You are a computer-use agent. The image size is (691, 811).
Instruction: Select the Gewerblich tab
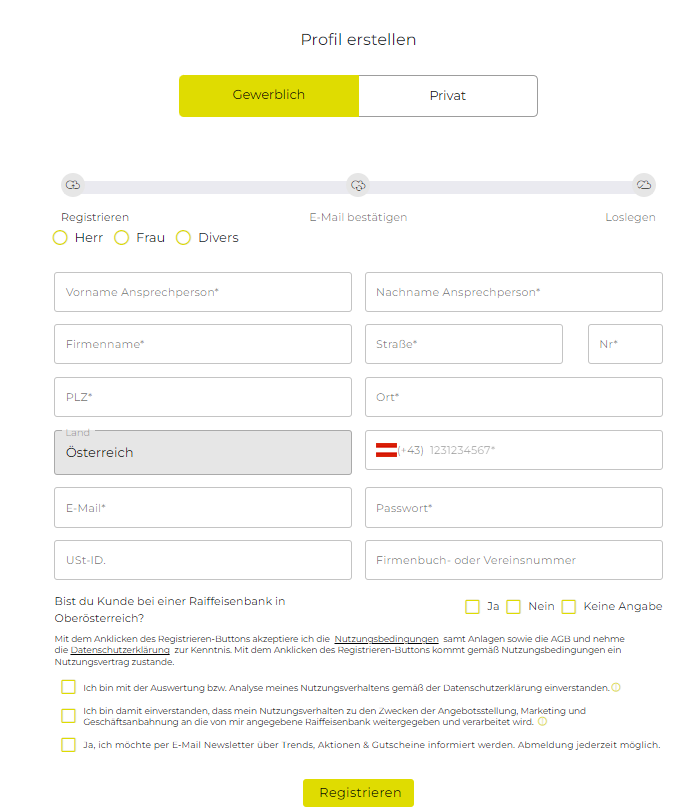point(269,96)
